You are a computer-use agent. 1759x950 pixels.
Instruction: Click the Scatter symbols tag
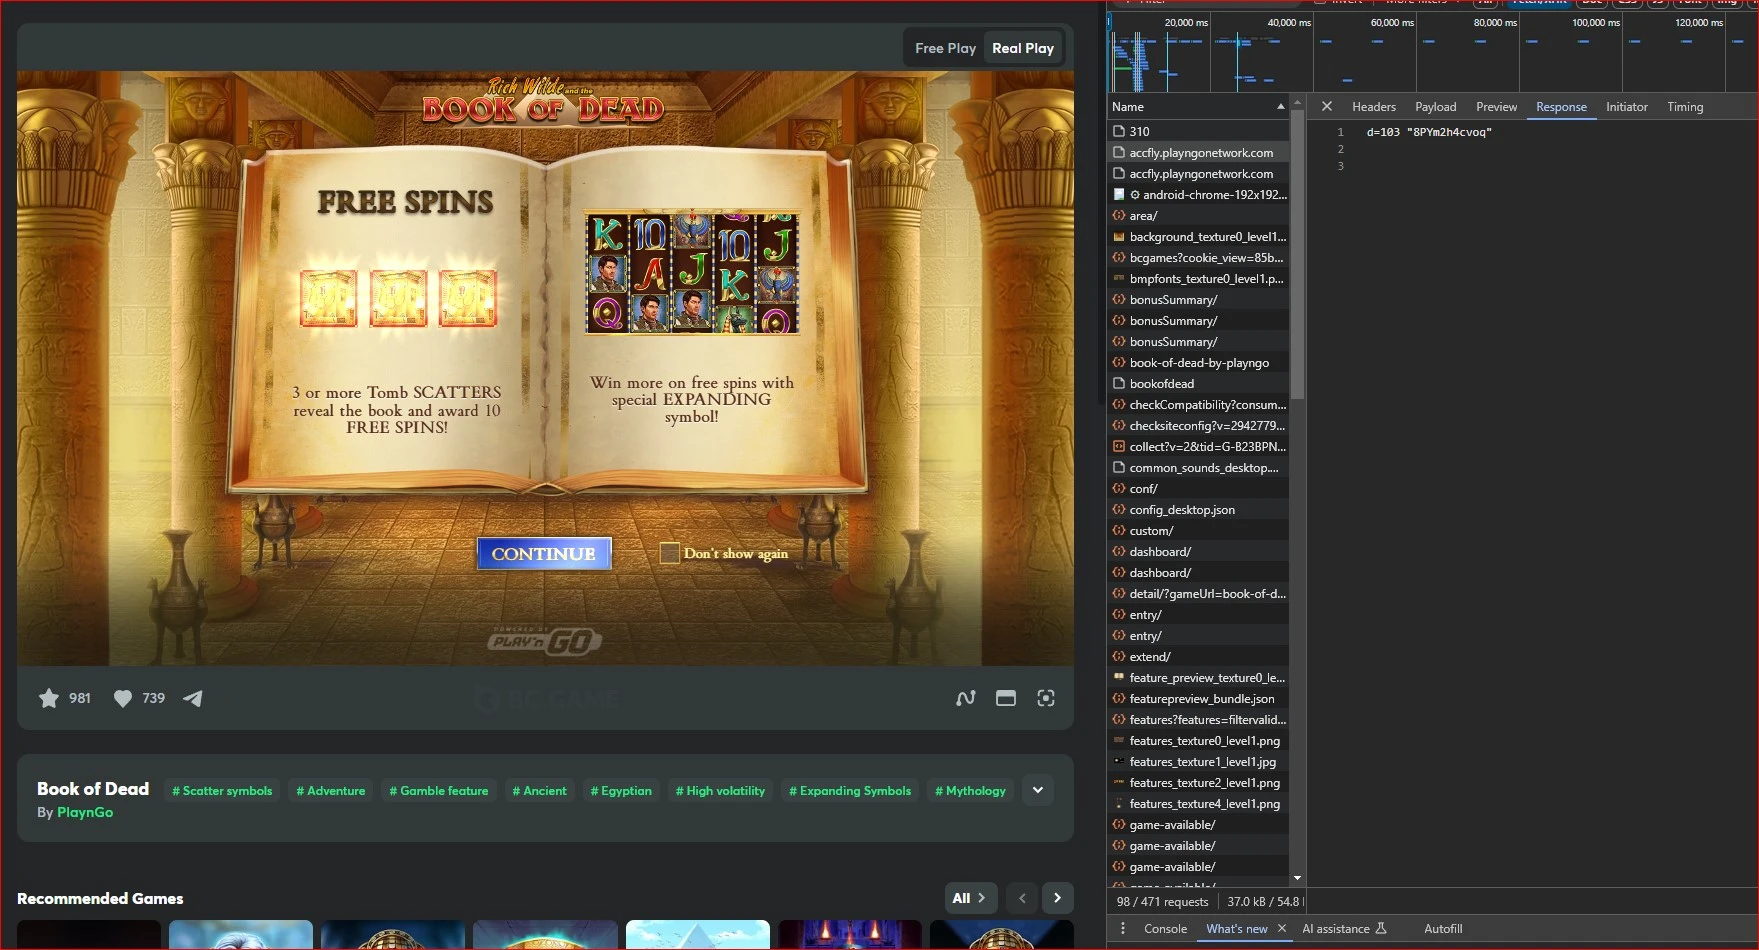click(222, 790)
